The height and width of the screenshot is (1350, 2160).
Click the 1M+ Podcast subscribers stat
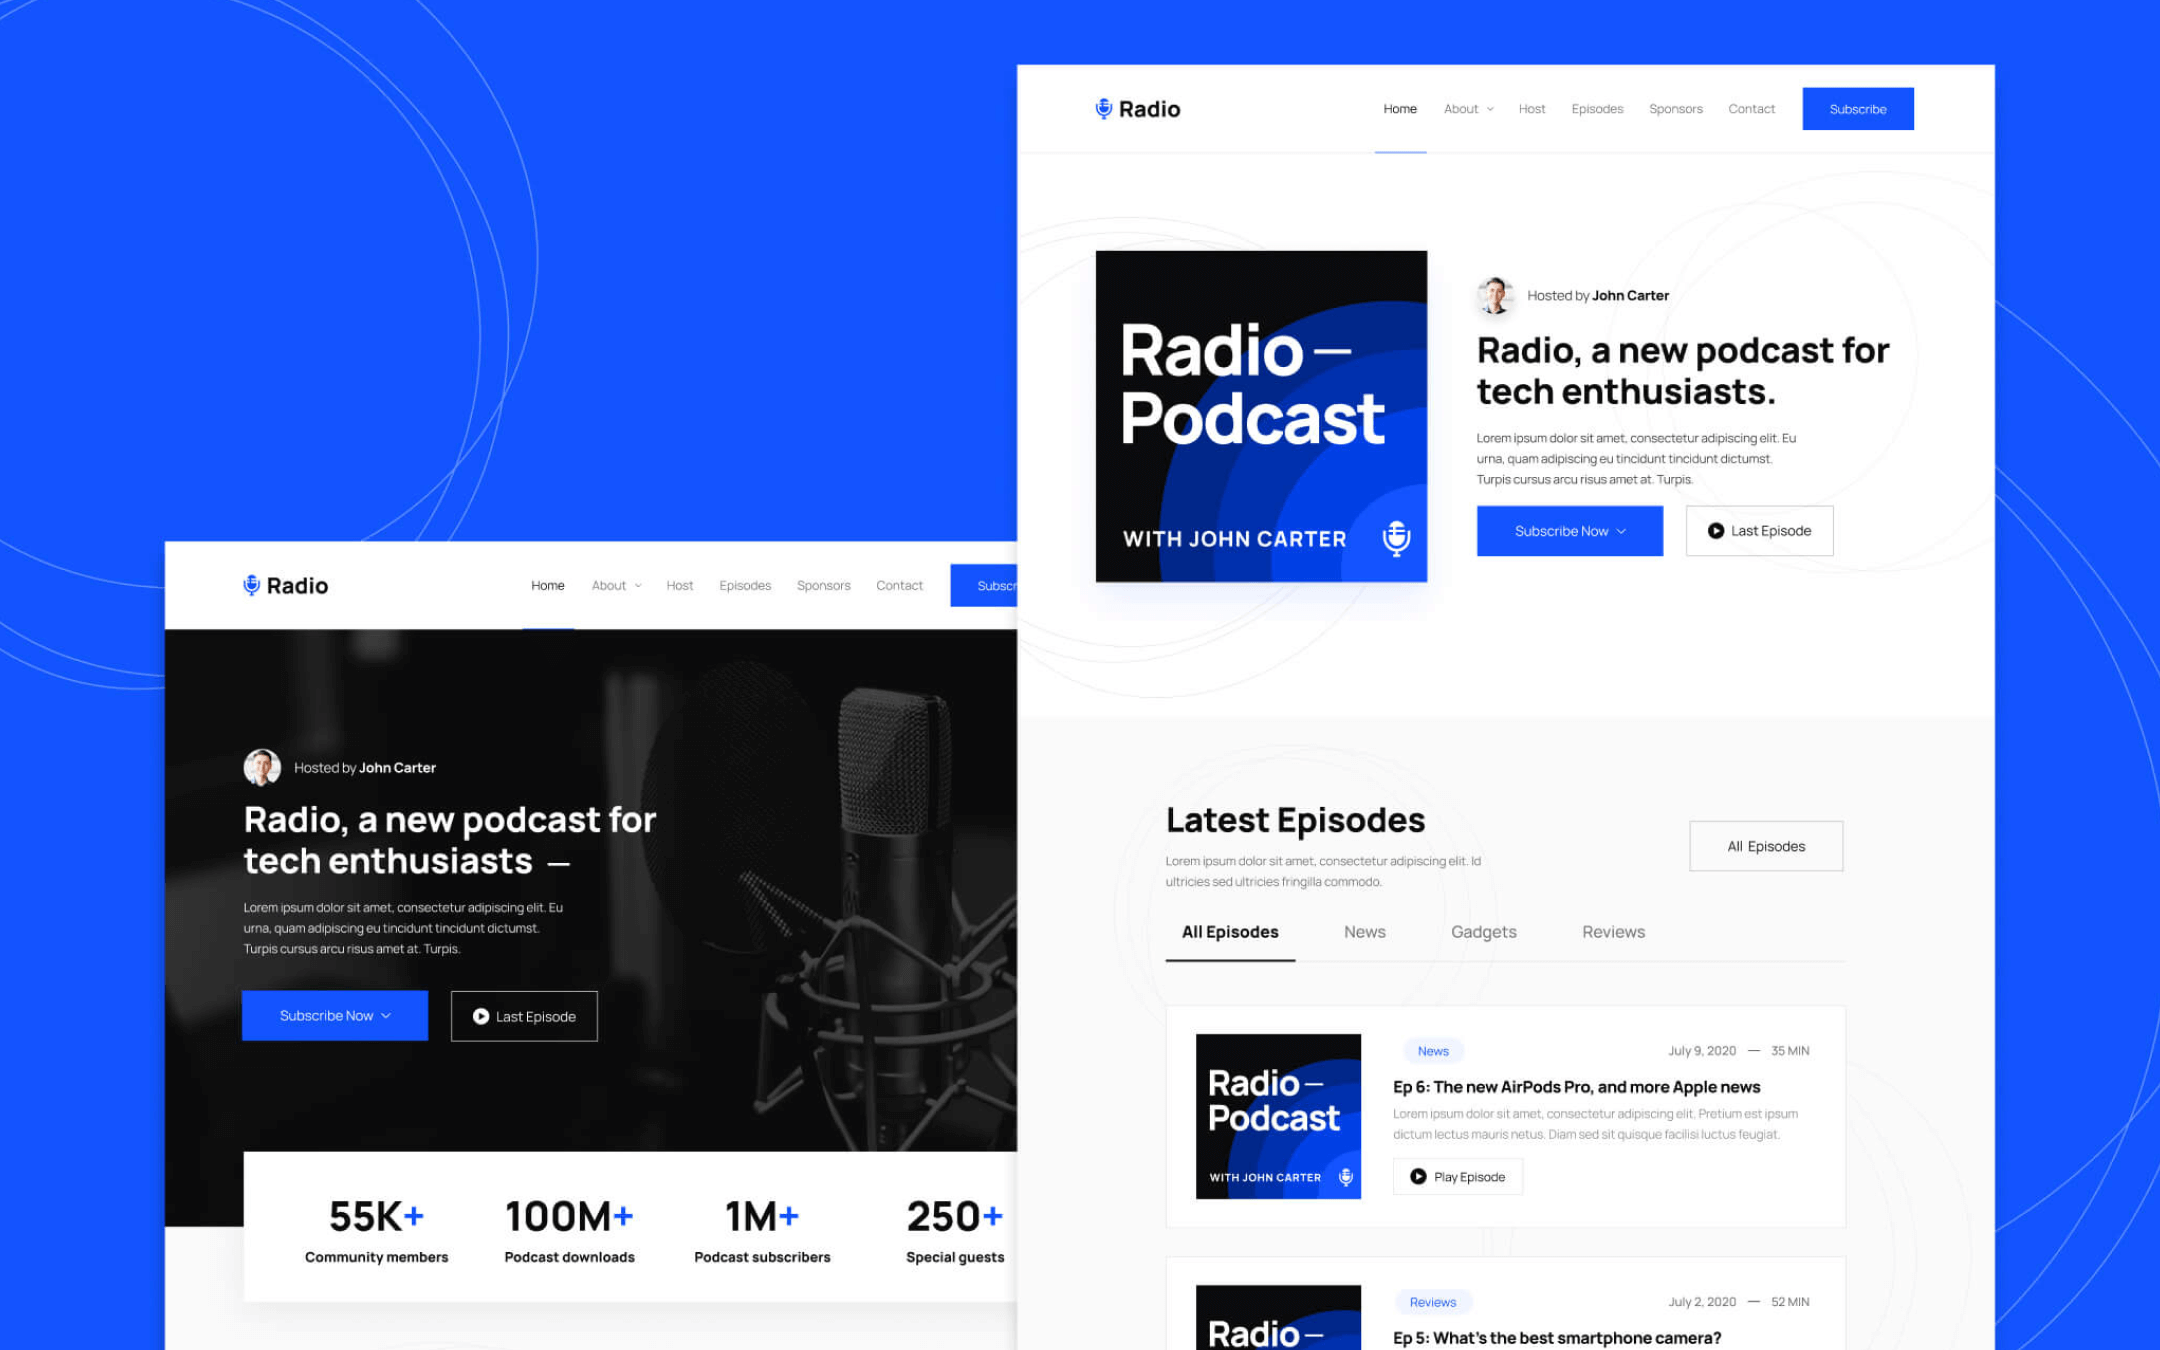(762, 1231)
